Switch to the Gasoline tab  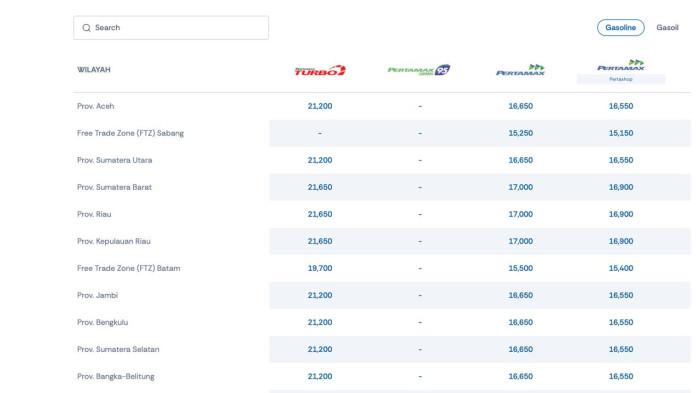click(621, 28)
